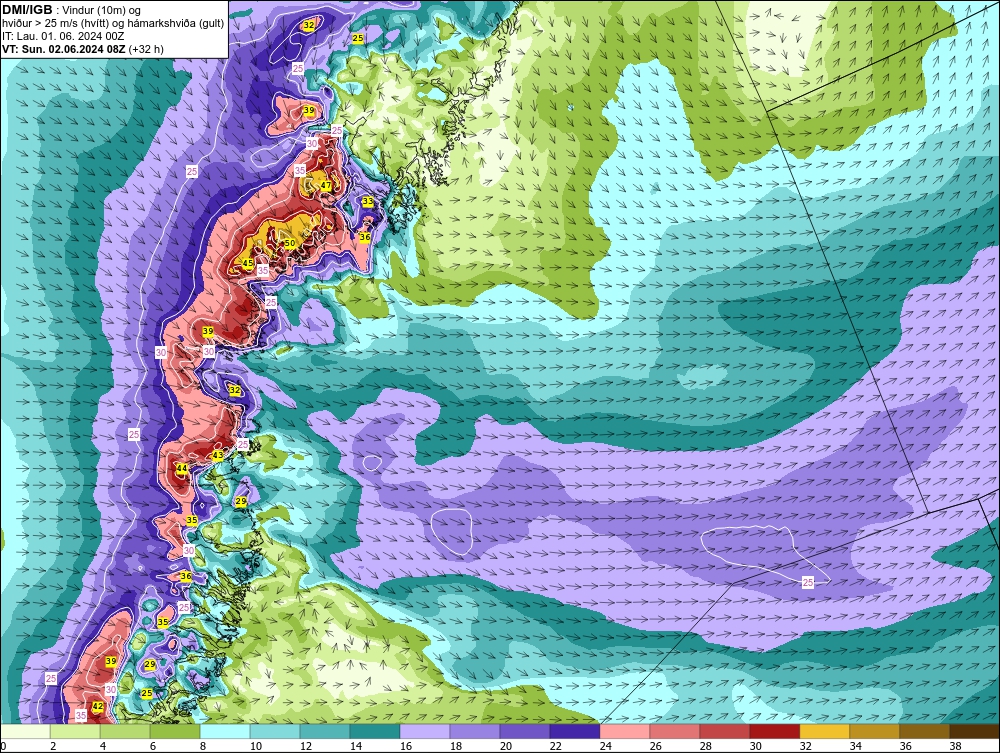Select the initial time 'IT: Lau. 01. 06. 2024 00Z'
1000x753 pixels.
point(63,36)
